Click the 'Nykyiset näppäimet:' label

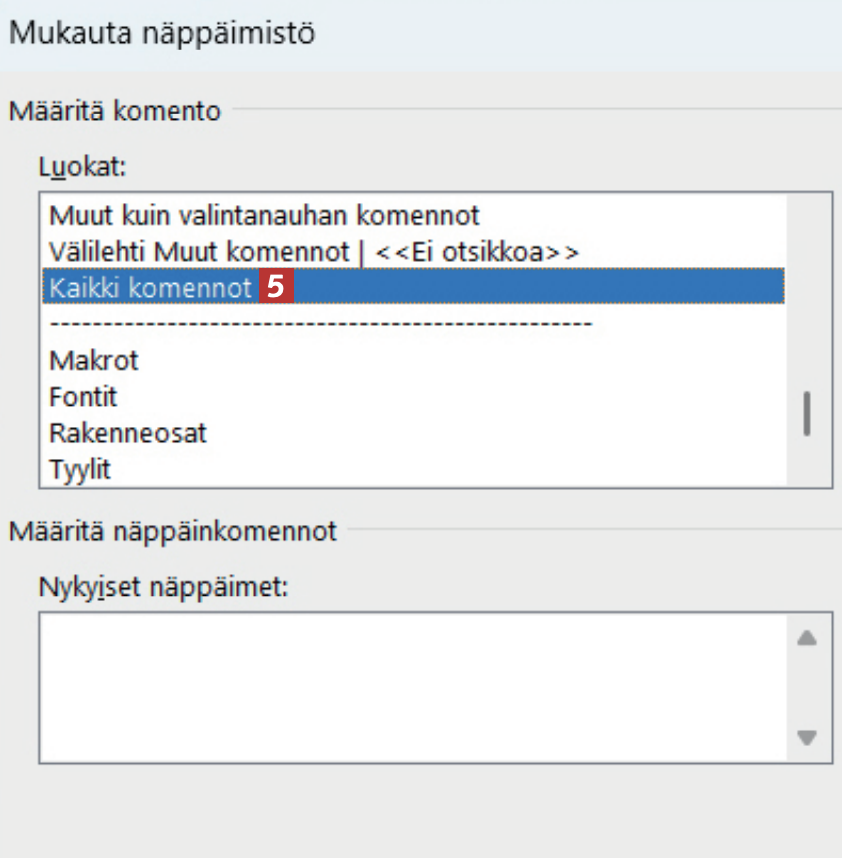[x=164, y=586]
